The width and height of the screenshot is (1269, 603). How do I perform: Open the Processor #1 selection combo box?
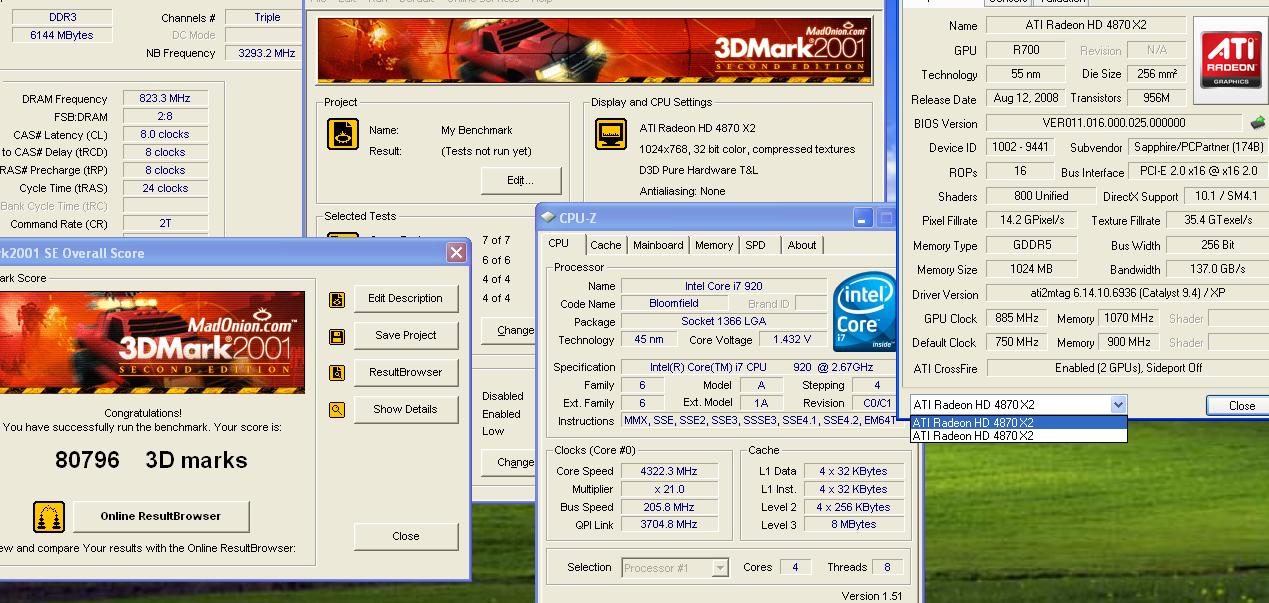point(675,568)
